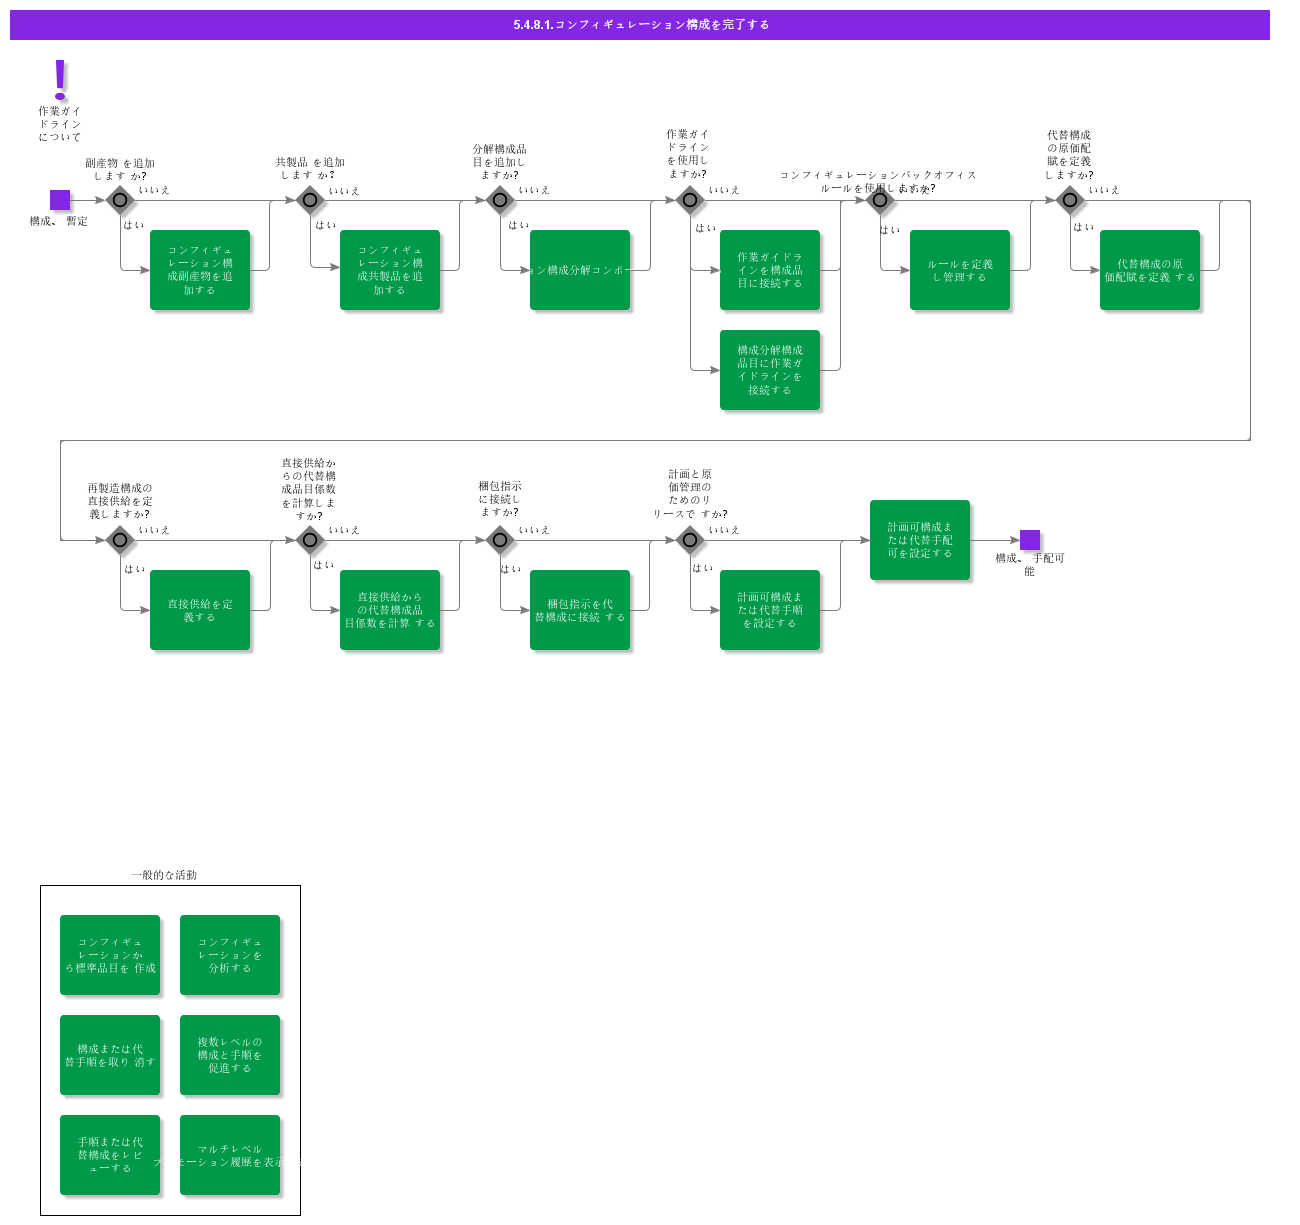Select the gateway 共製品を追加しますか?

(x=310, y=200)
